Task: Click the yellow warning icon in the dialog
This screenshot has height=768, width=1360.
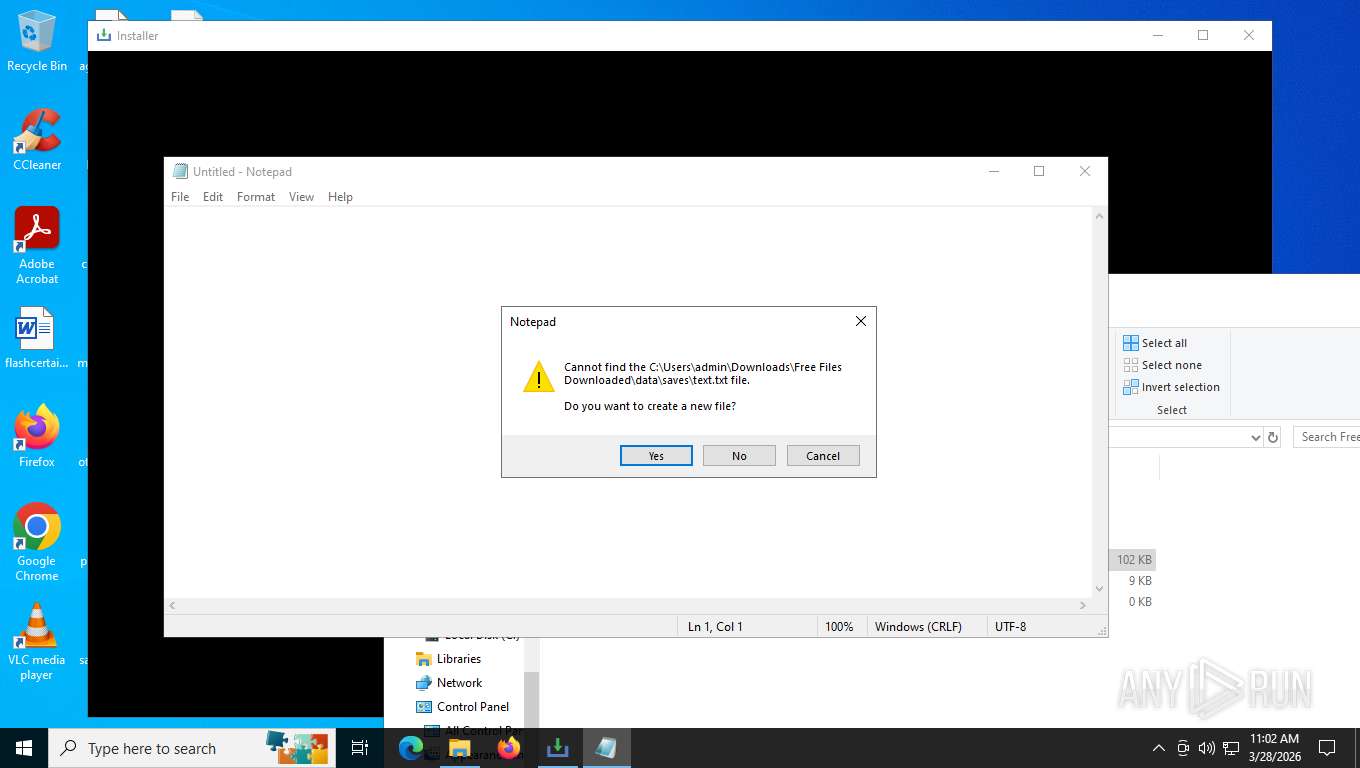Action: click(538, 377)
